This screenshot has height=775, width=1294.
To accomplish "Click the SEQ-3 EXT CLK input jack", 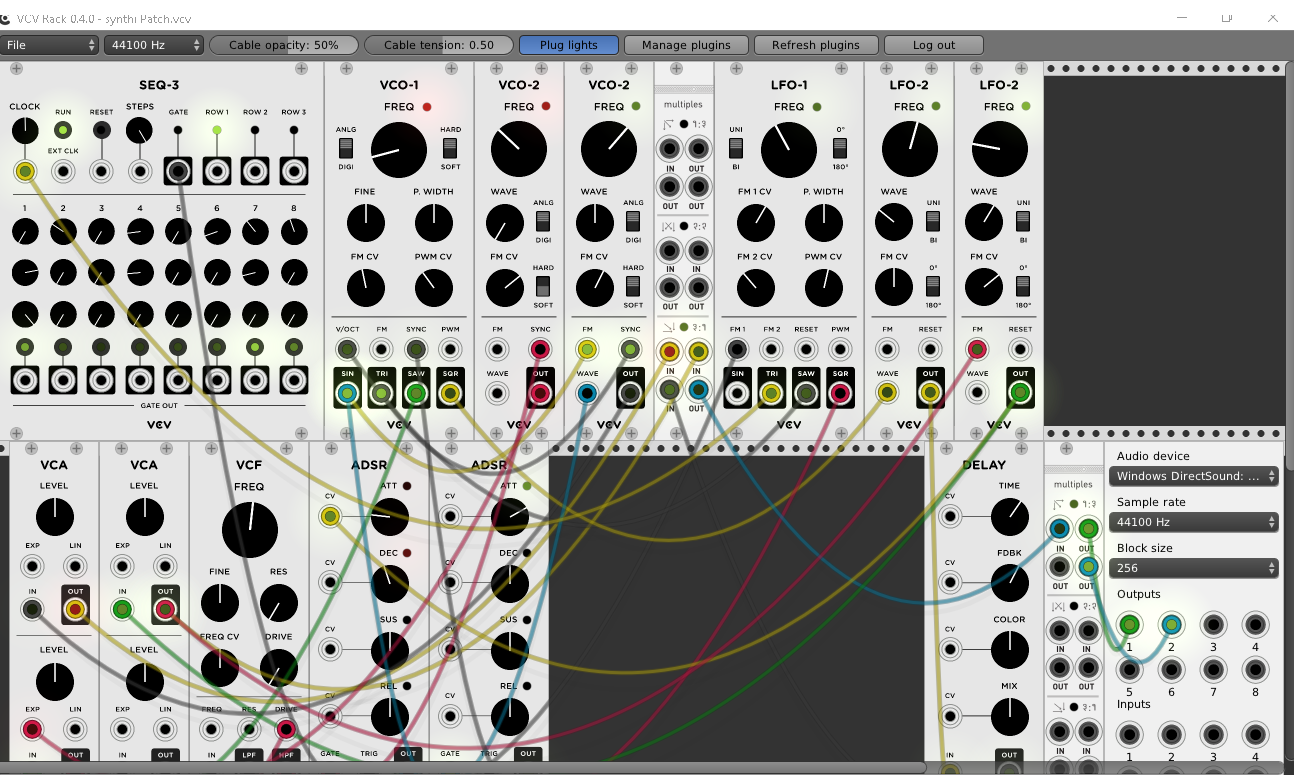I will coord(63,171).
